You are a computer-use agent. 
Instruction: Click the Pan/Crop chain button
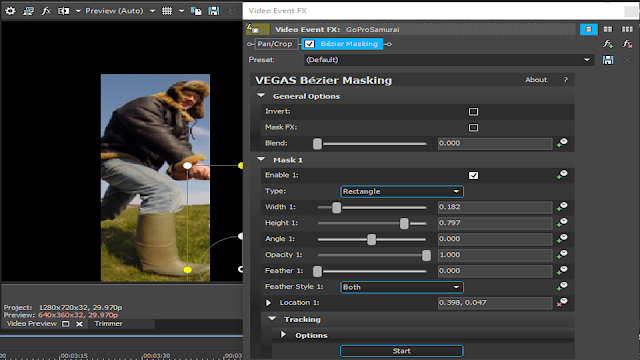click(x=275, y=44)
